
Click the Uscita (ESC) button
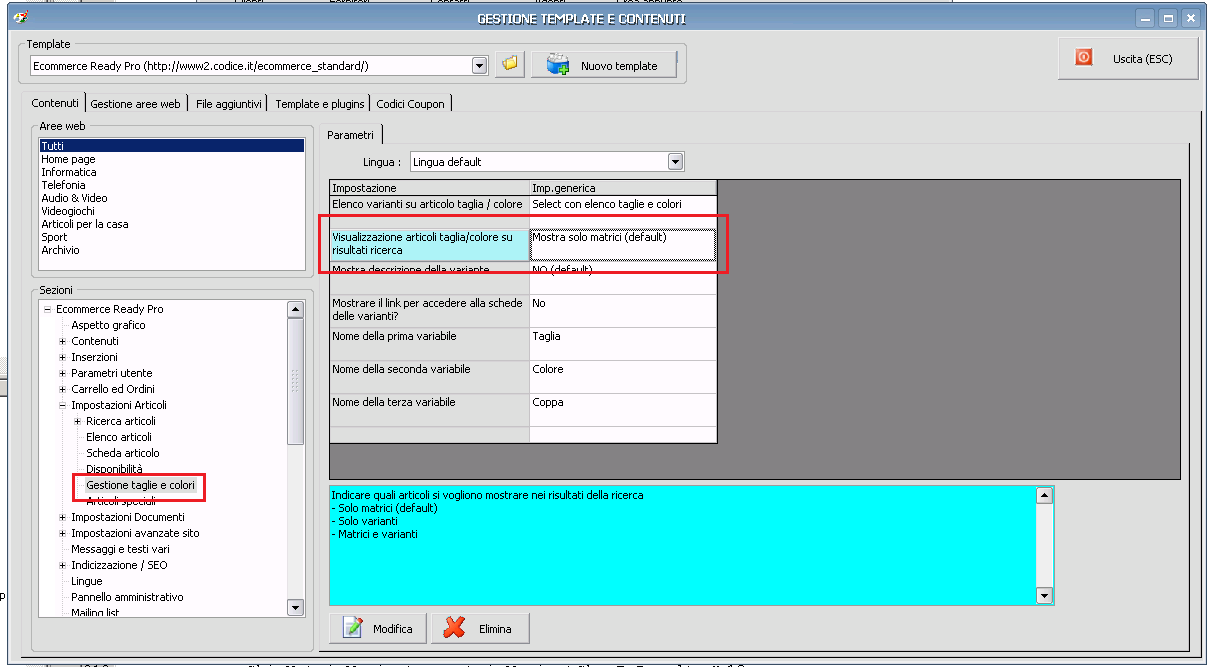point(1128,59)
